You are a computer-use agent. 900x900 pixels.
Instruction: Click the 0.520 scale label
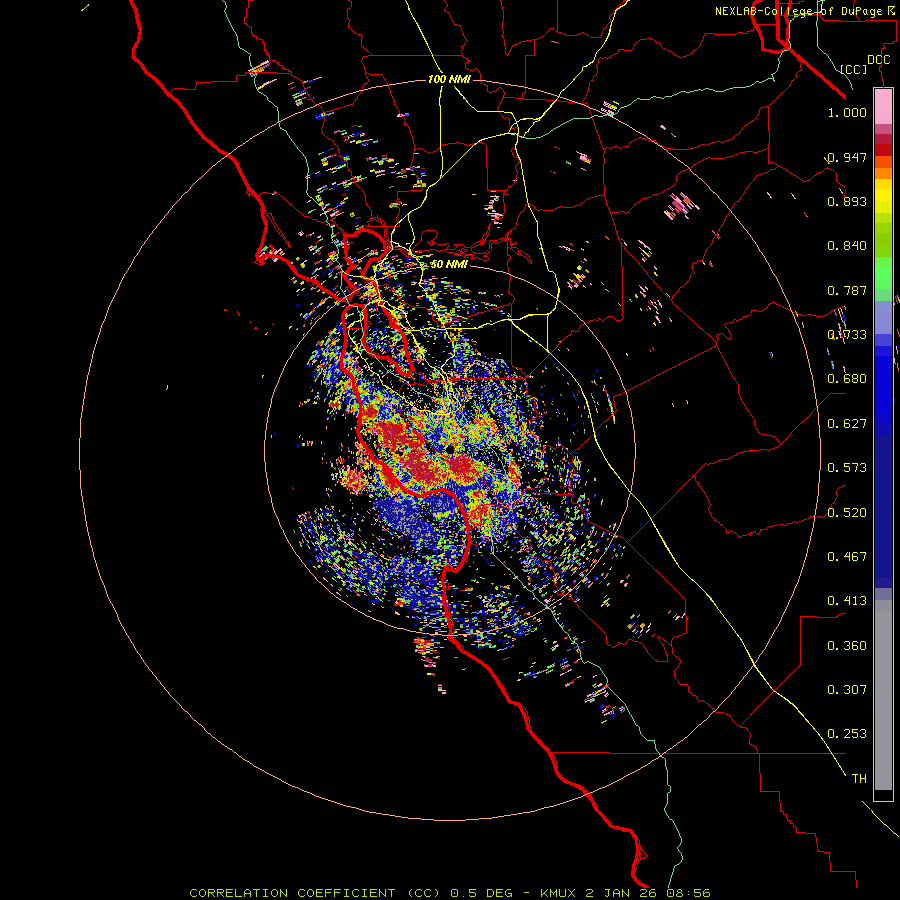click(x=847, y=513)
